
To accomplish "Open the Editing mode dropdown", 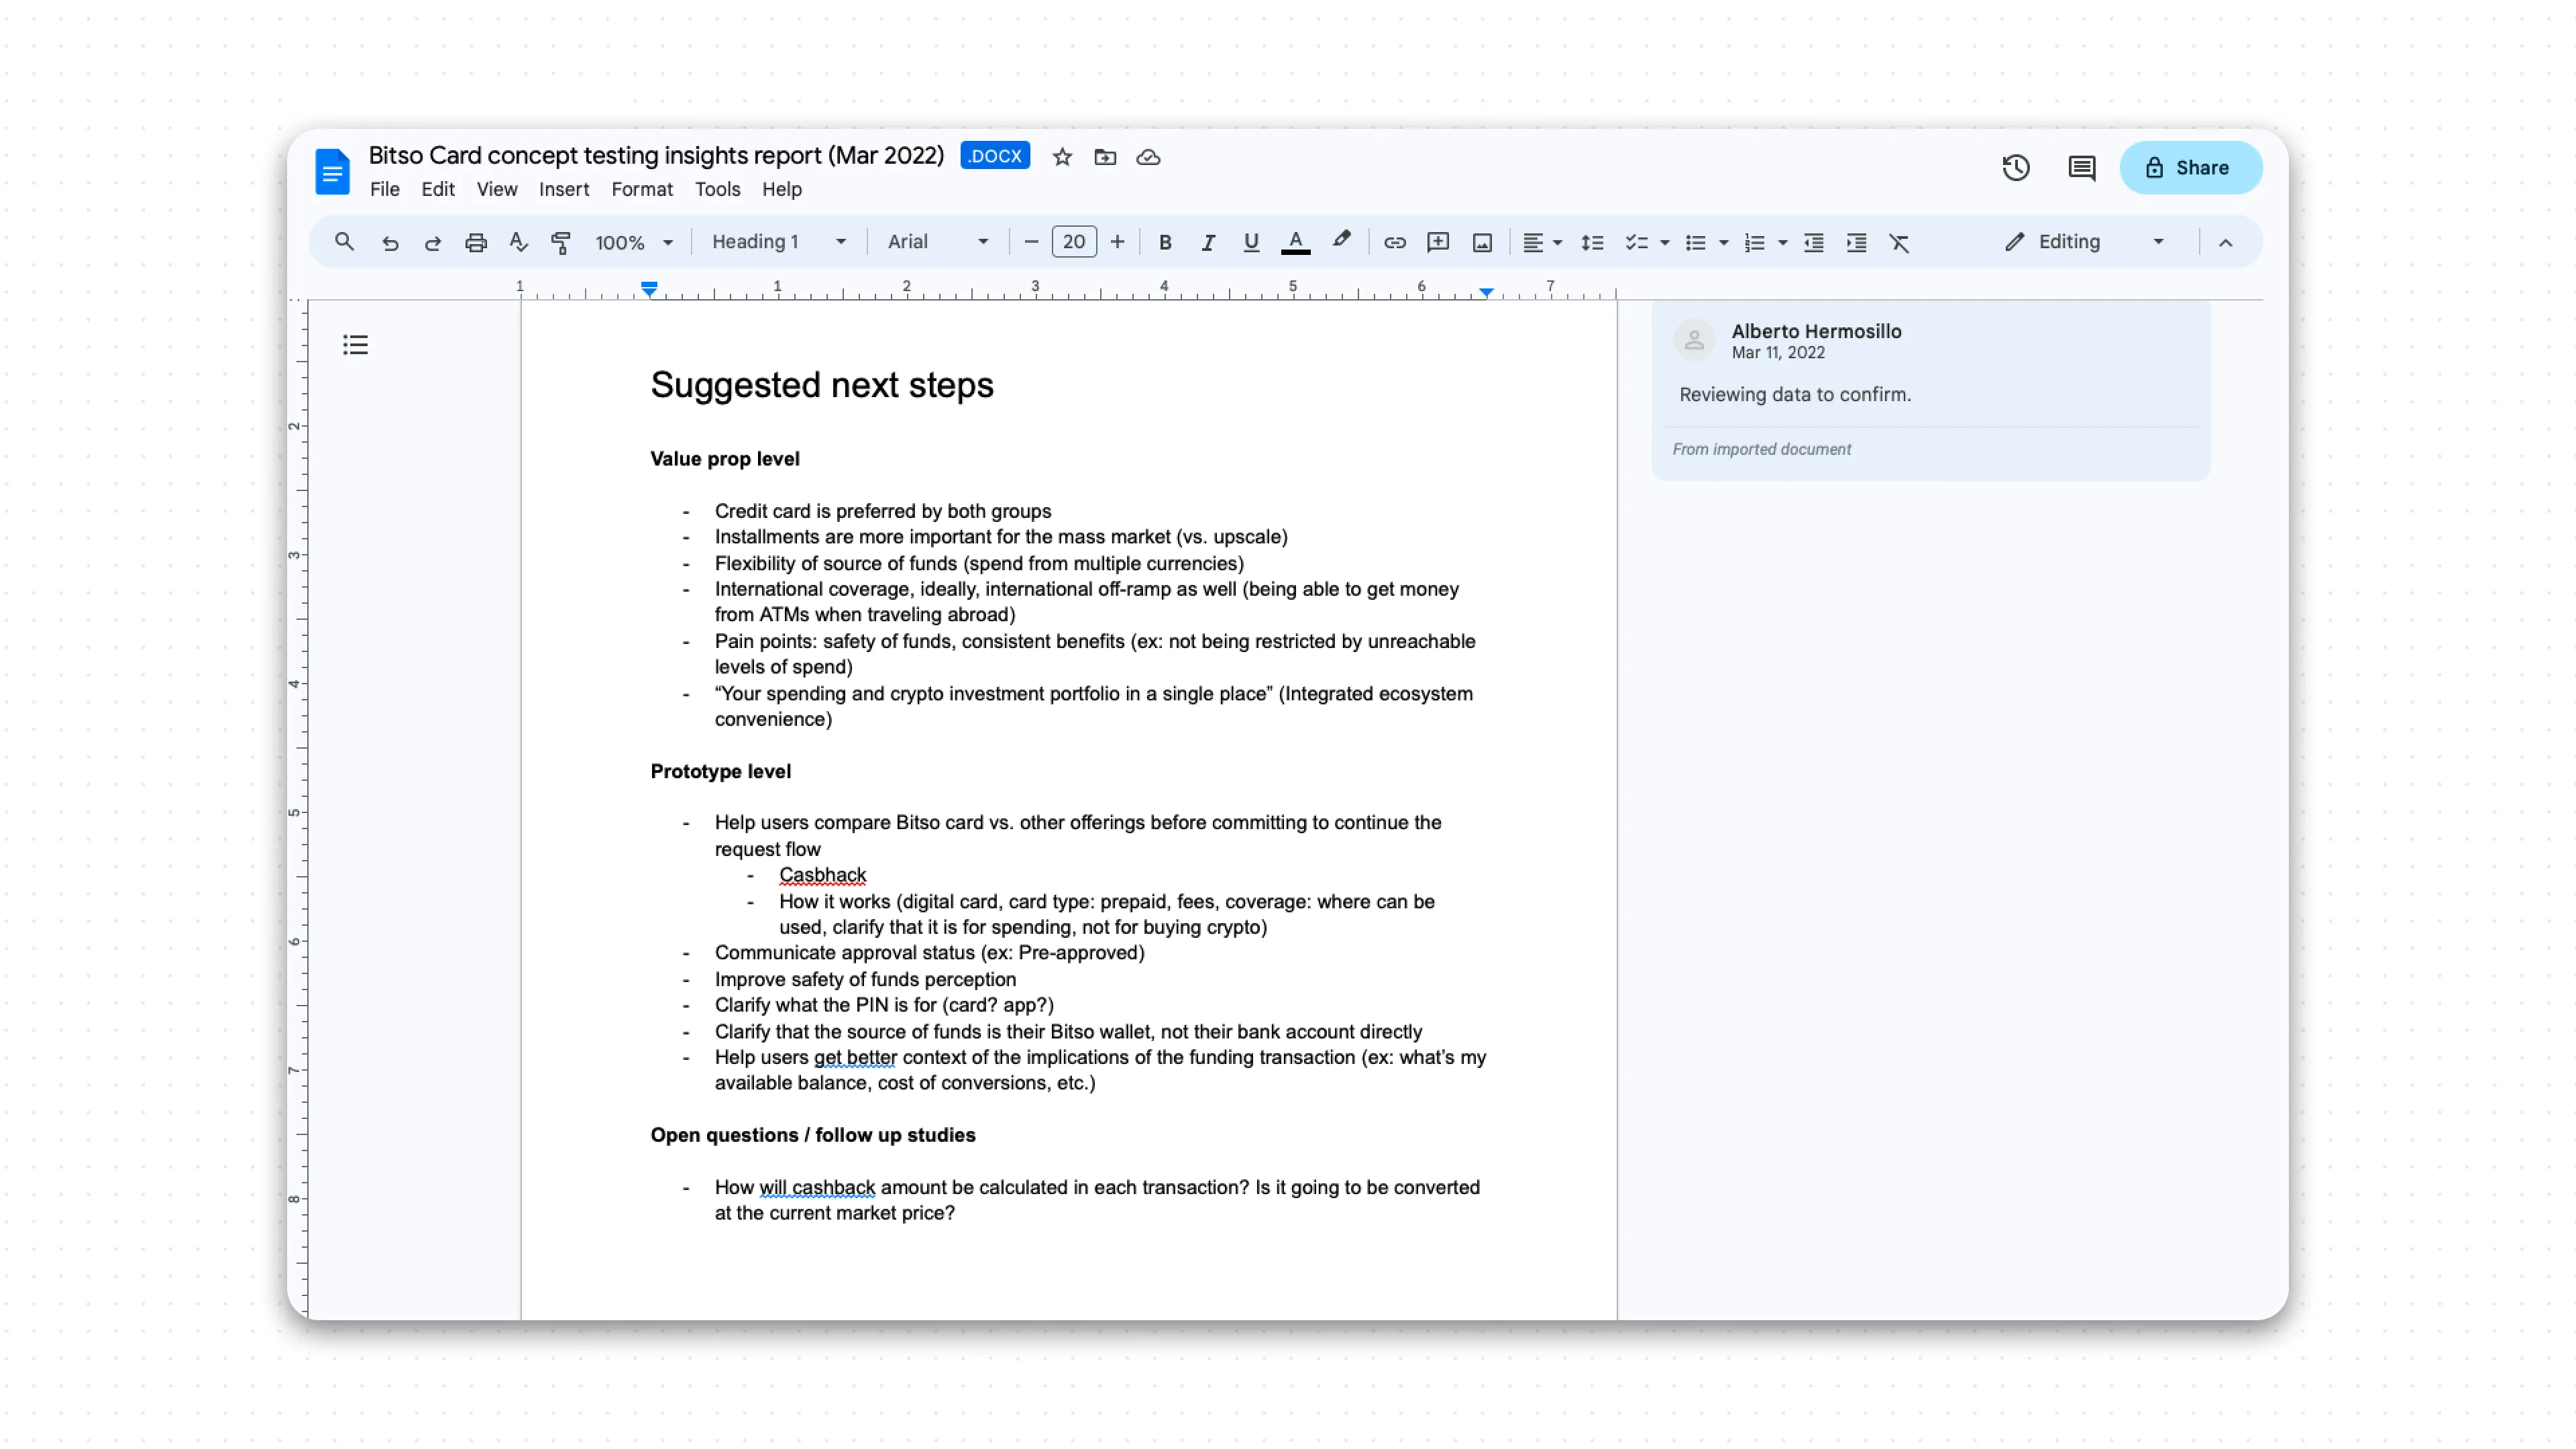I will tap(2086, 242).
